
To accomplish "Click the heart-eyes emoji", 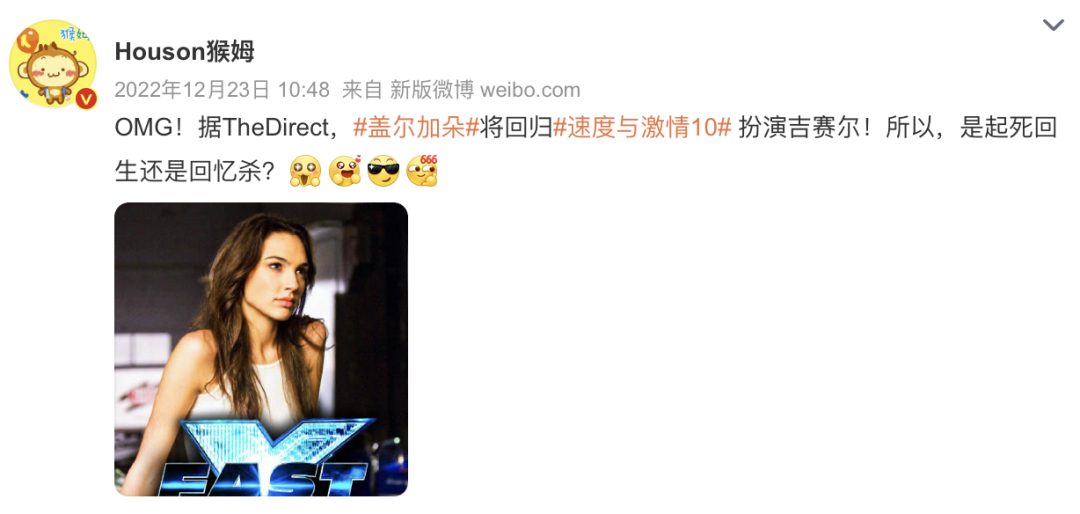I will [344, 172].
